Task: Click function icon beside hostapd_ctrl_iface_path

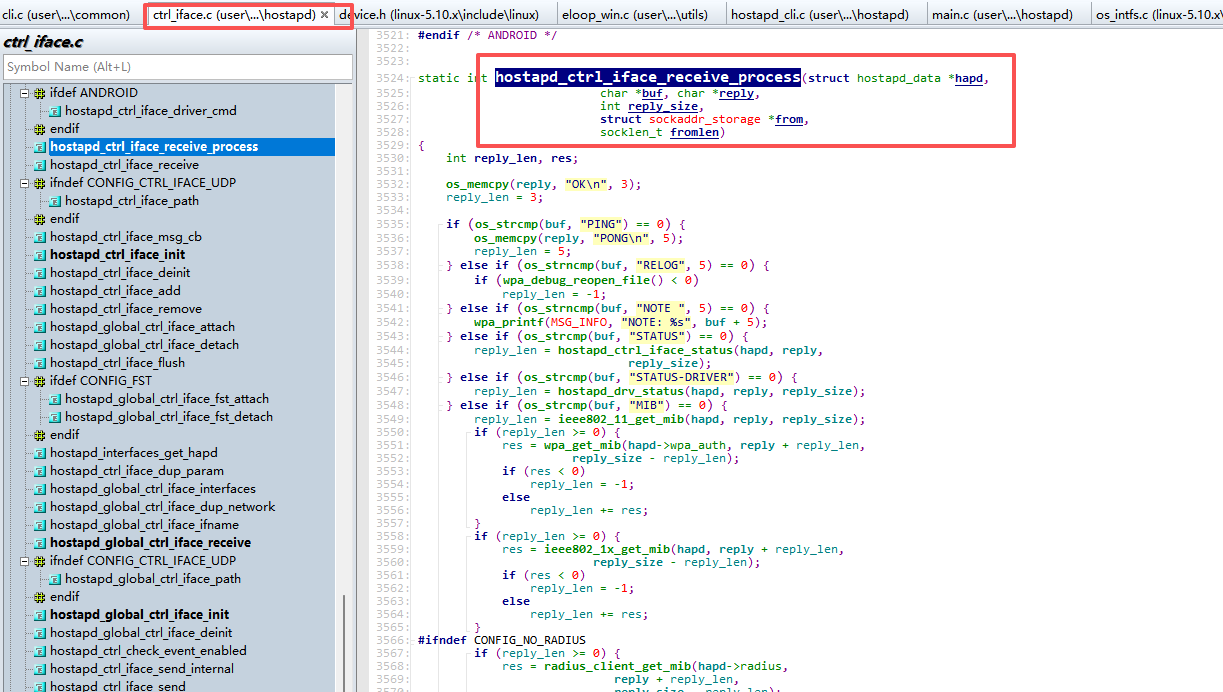Action: pyautogui.click(x=55, y=201)
